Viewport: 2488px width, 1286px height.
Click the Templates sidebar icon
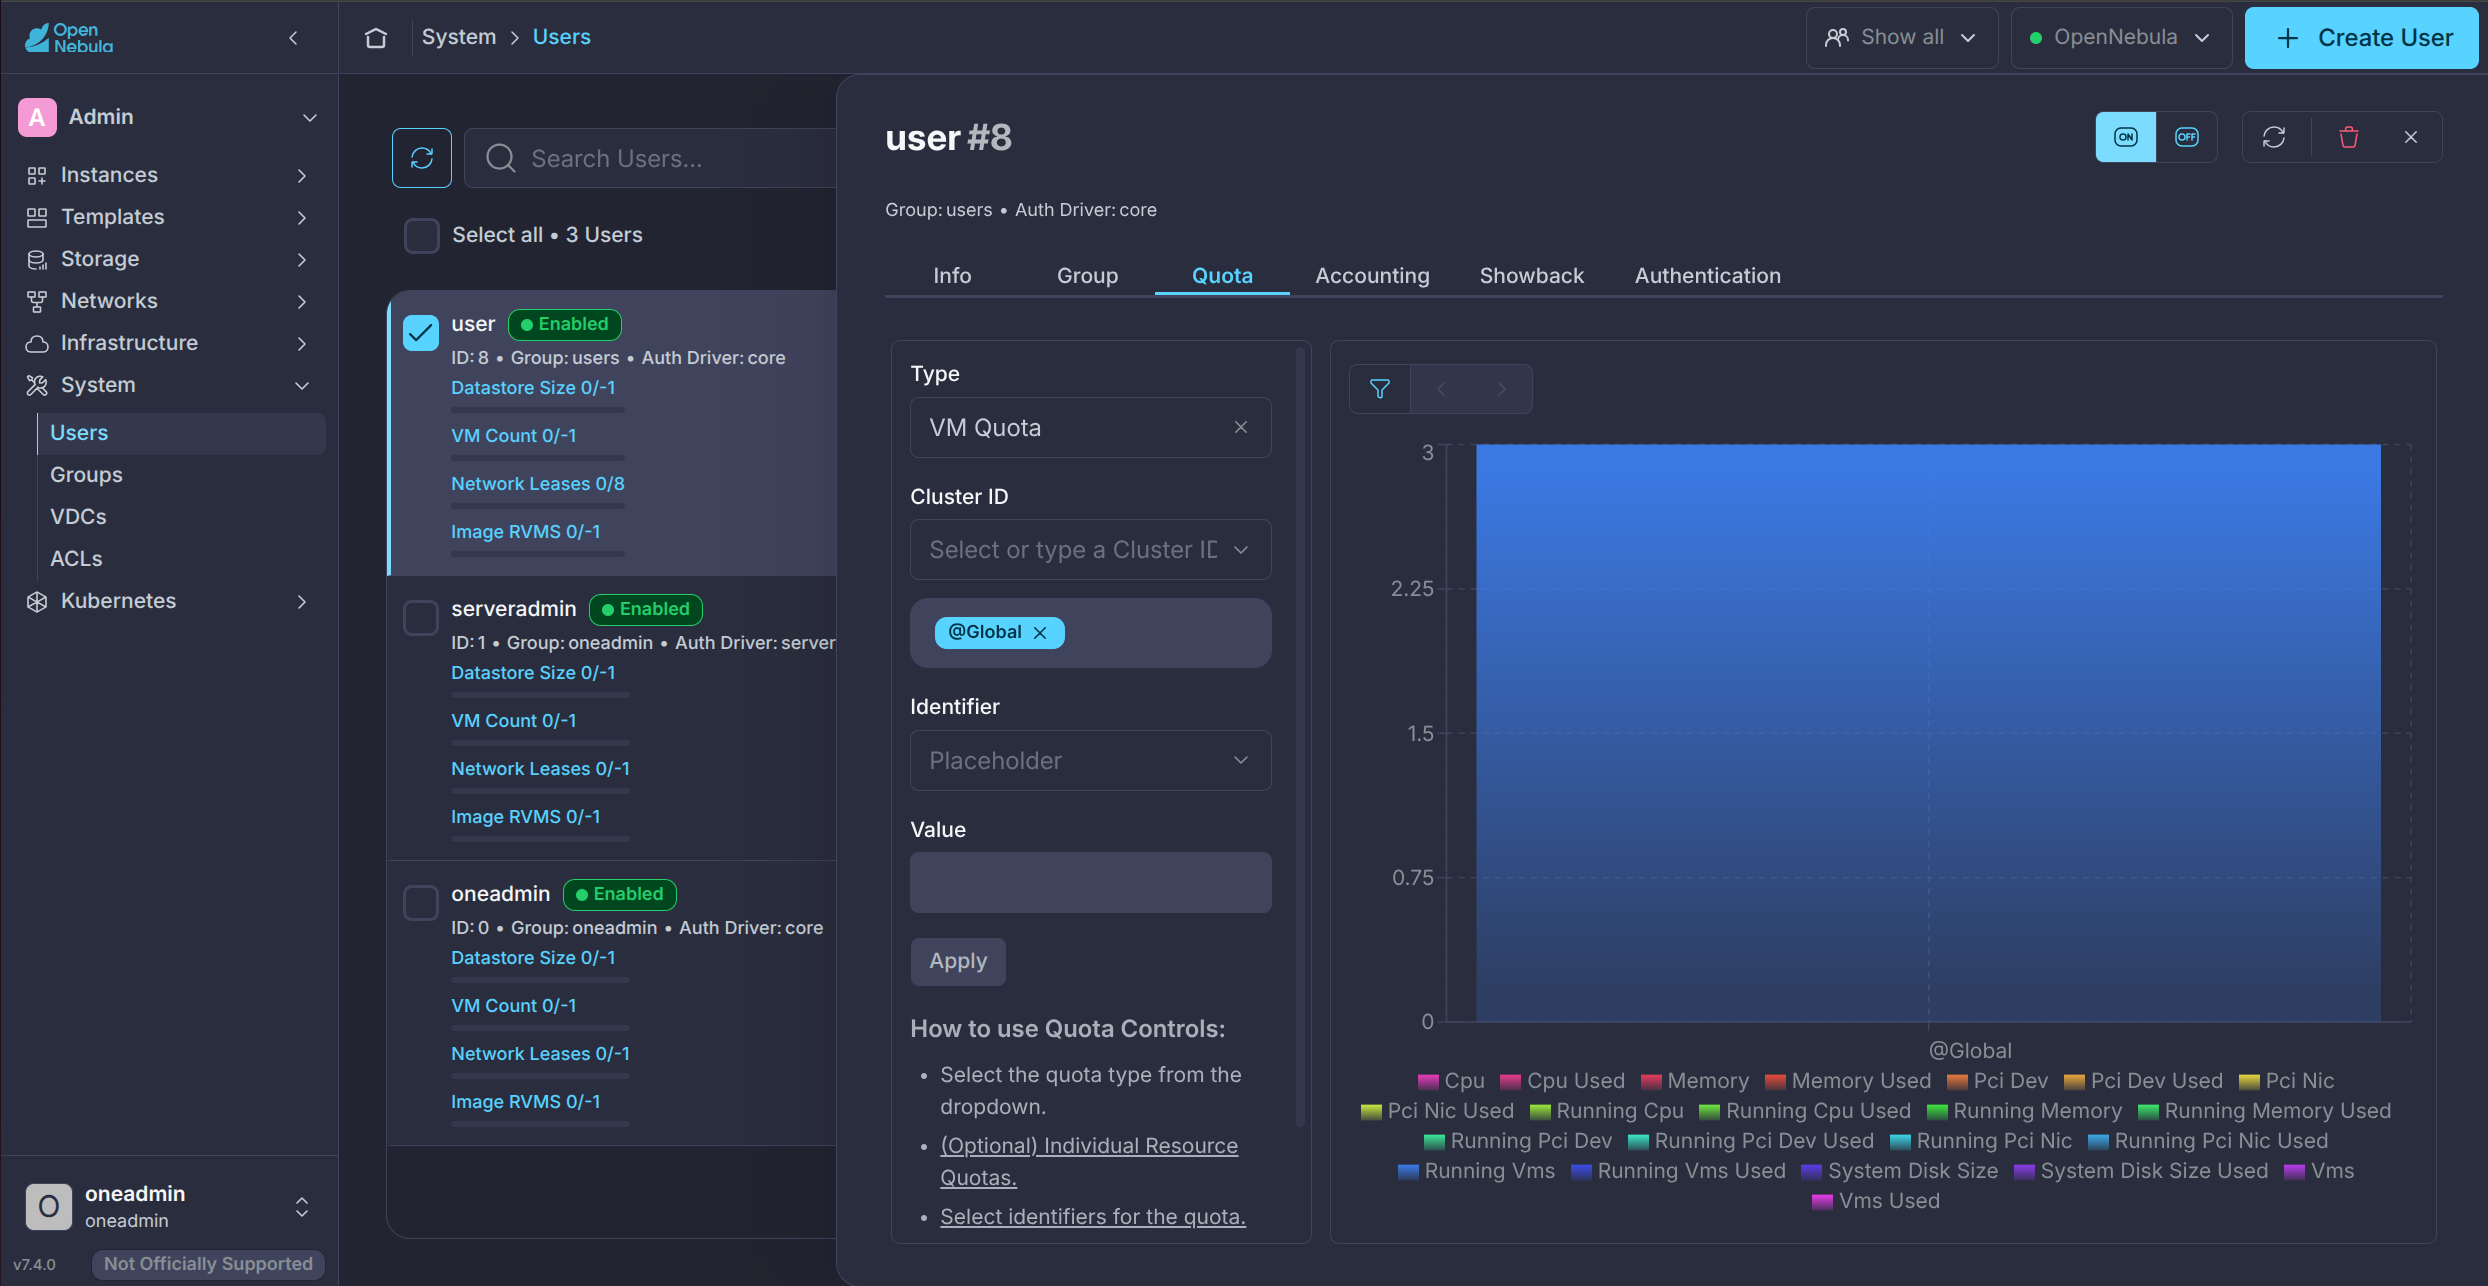pyautogui.click(x=37, y=217)
